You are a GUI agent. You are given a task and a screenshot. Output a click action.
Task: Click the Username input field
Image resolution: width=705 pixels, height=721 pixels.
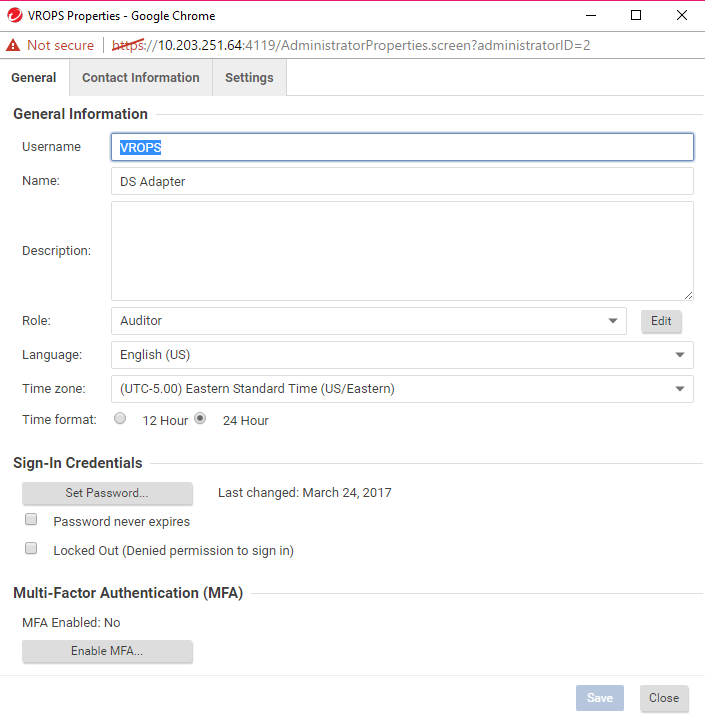click(x=401, y=147)
